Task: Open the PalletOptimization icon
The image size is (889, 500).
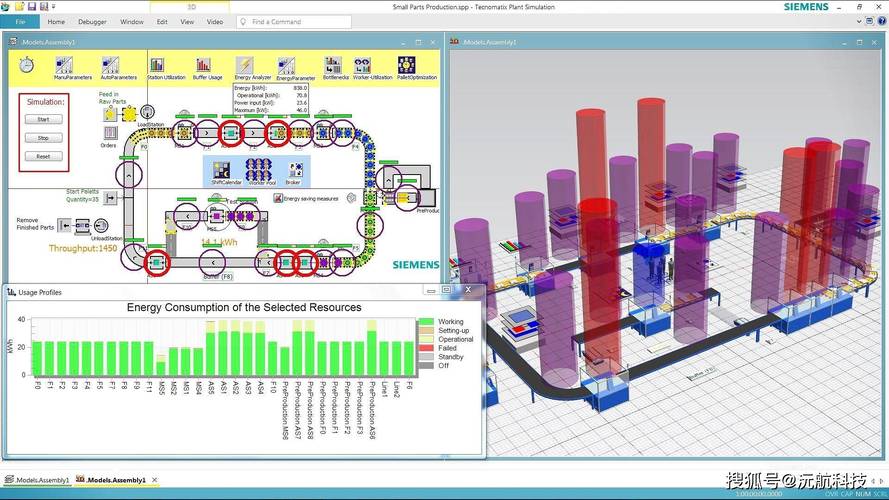Action: [407, 65]
